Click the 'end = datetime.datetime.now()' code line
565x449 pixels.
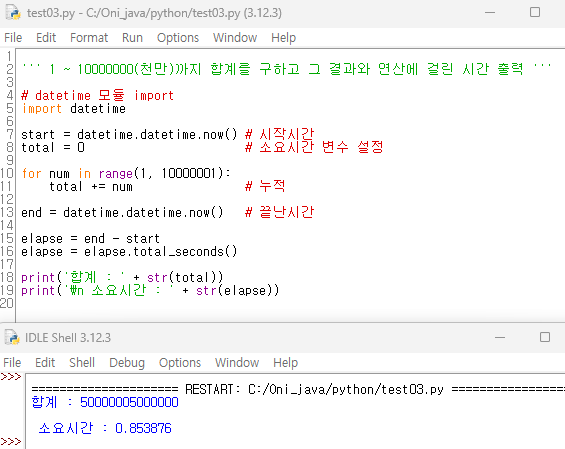122,213
